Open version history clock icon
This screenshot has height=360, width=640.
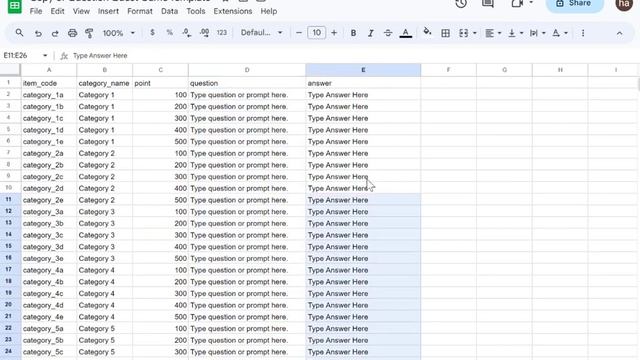[x=461, y=4]
